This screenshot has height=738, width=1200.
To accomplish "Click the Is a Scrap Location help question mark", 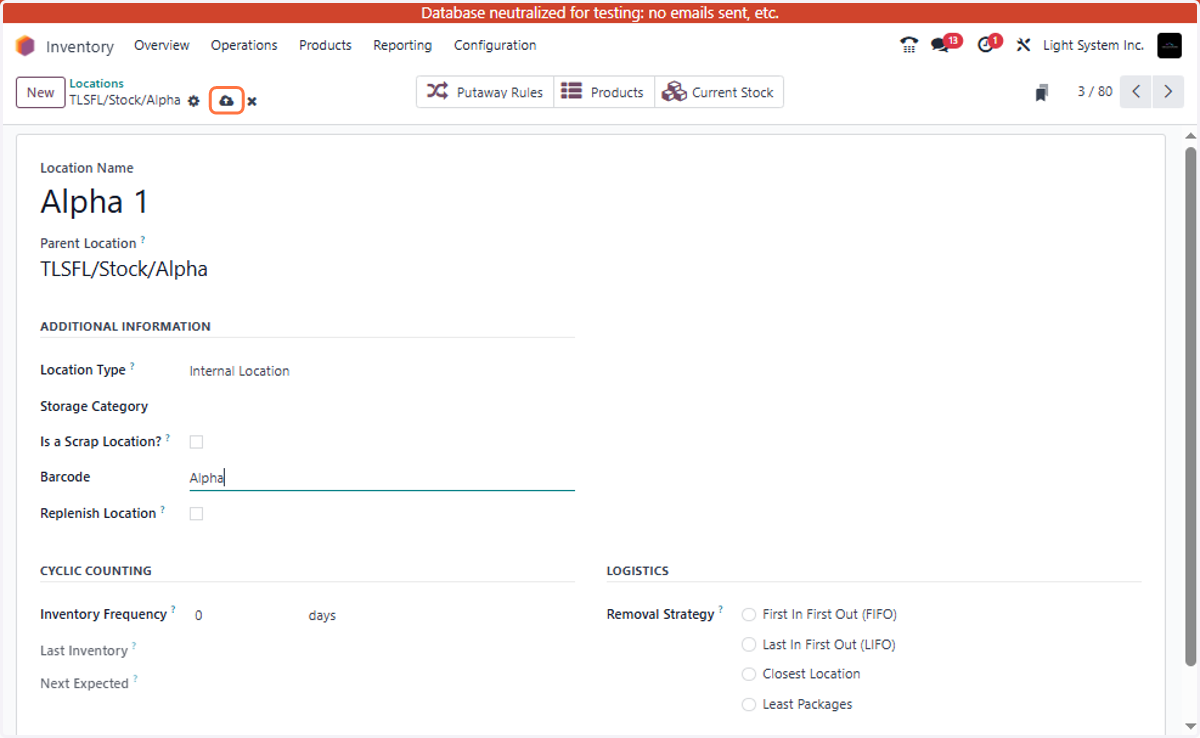I will coord(167,437).
